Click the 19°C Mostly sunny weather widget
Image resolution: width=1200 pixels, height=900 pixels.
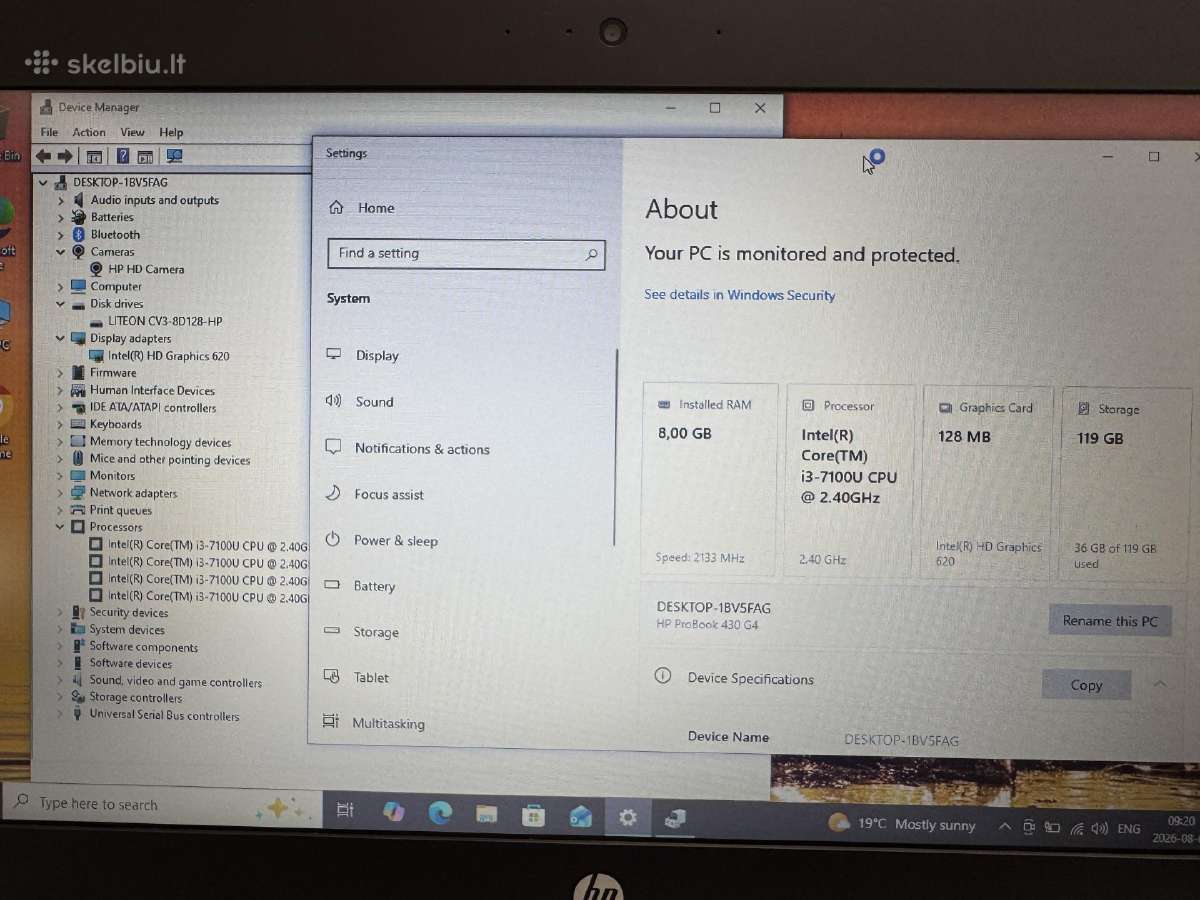tap(904, 823)
